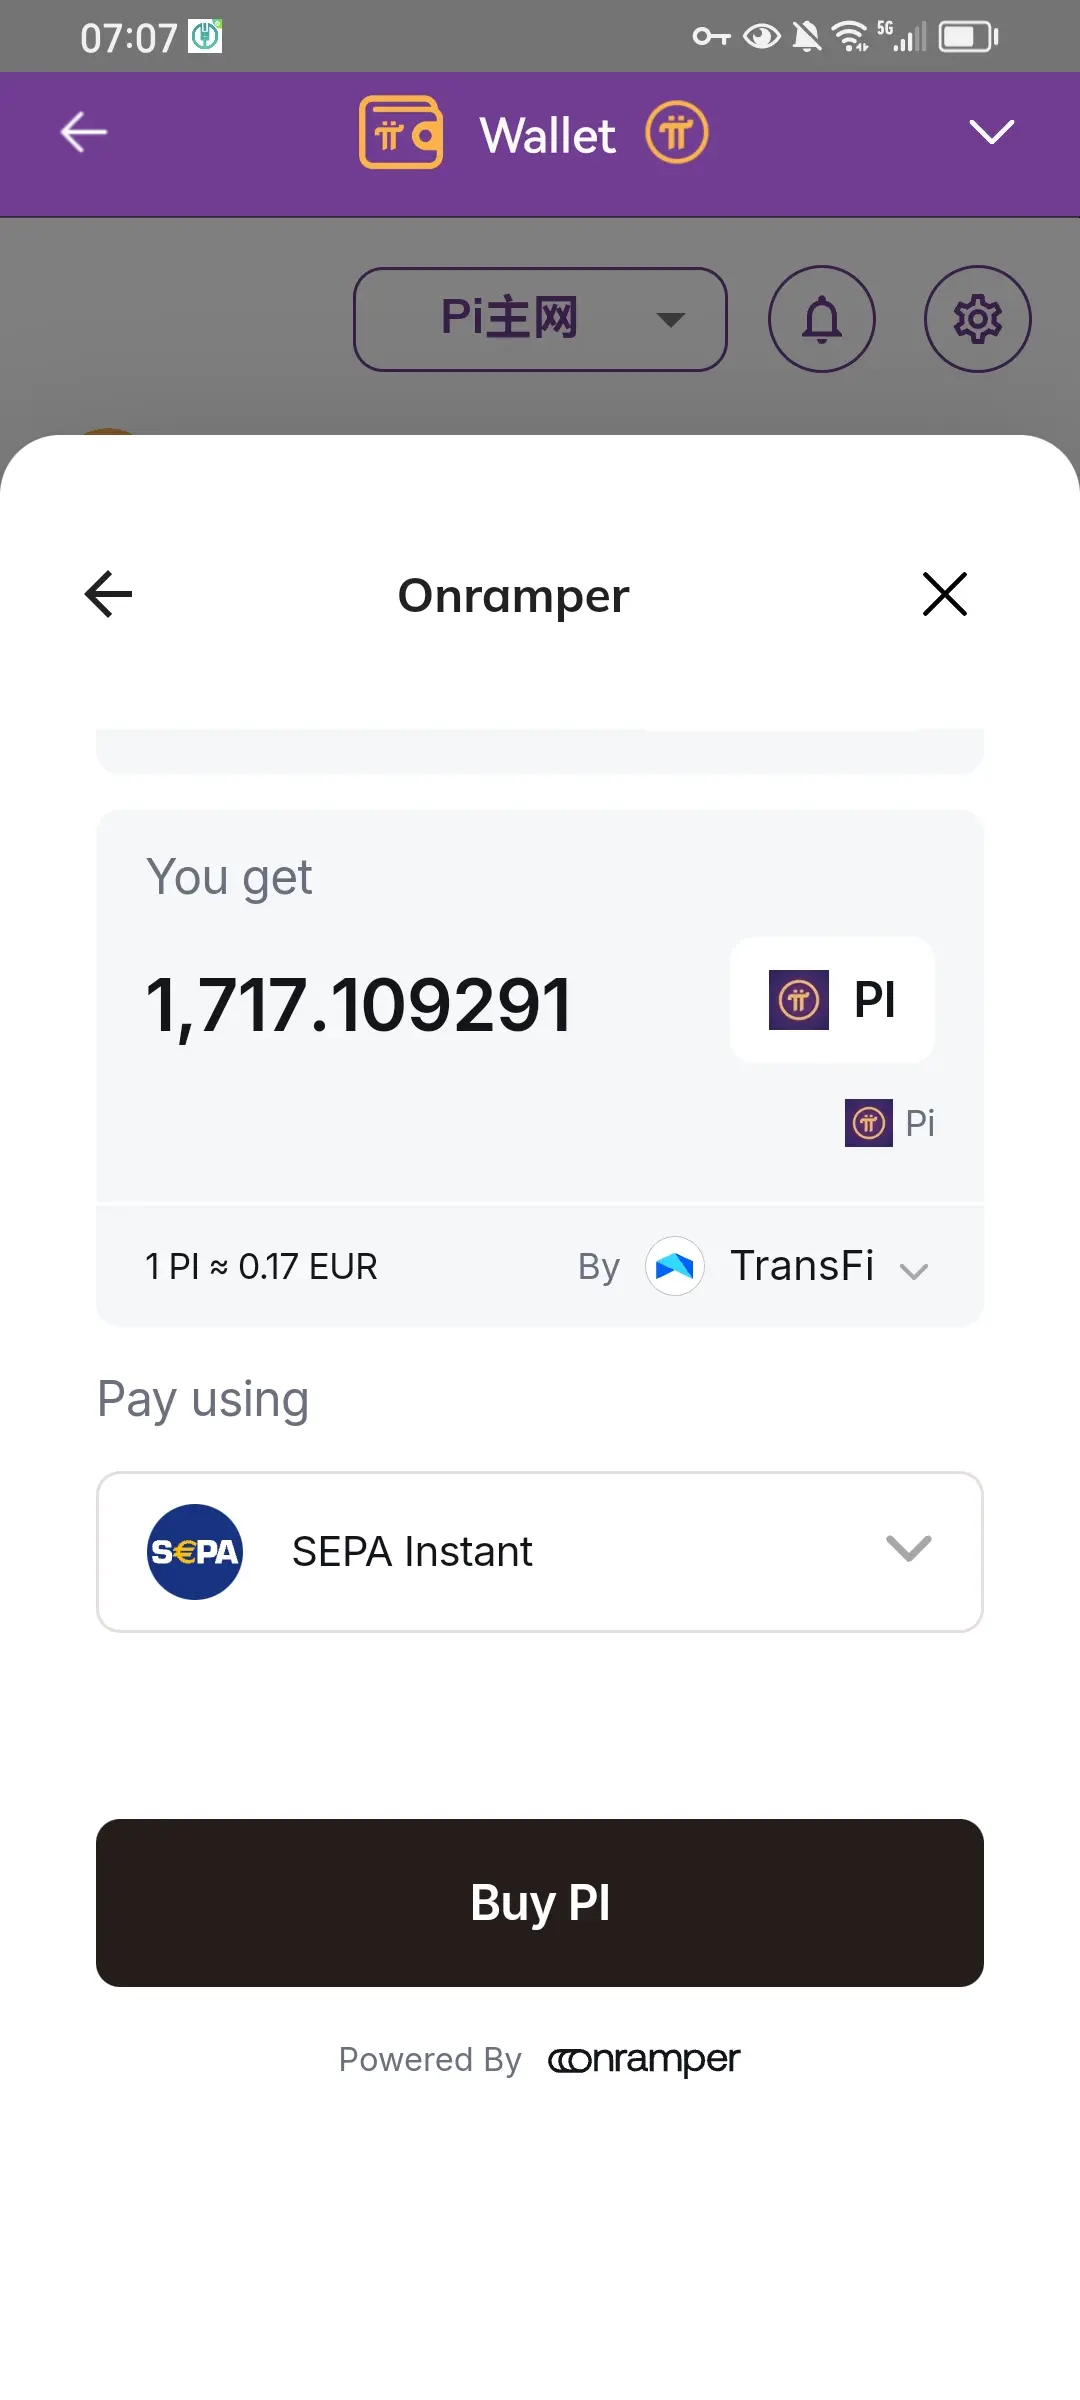
Task: Tap the orange wallet icon in header
Action: point(401,132)
